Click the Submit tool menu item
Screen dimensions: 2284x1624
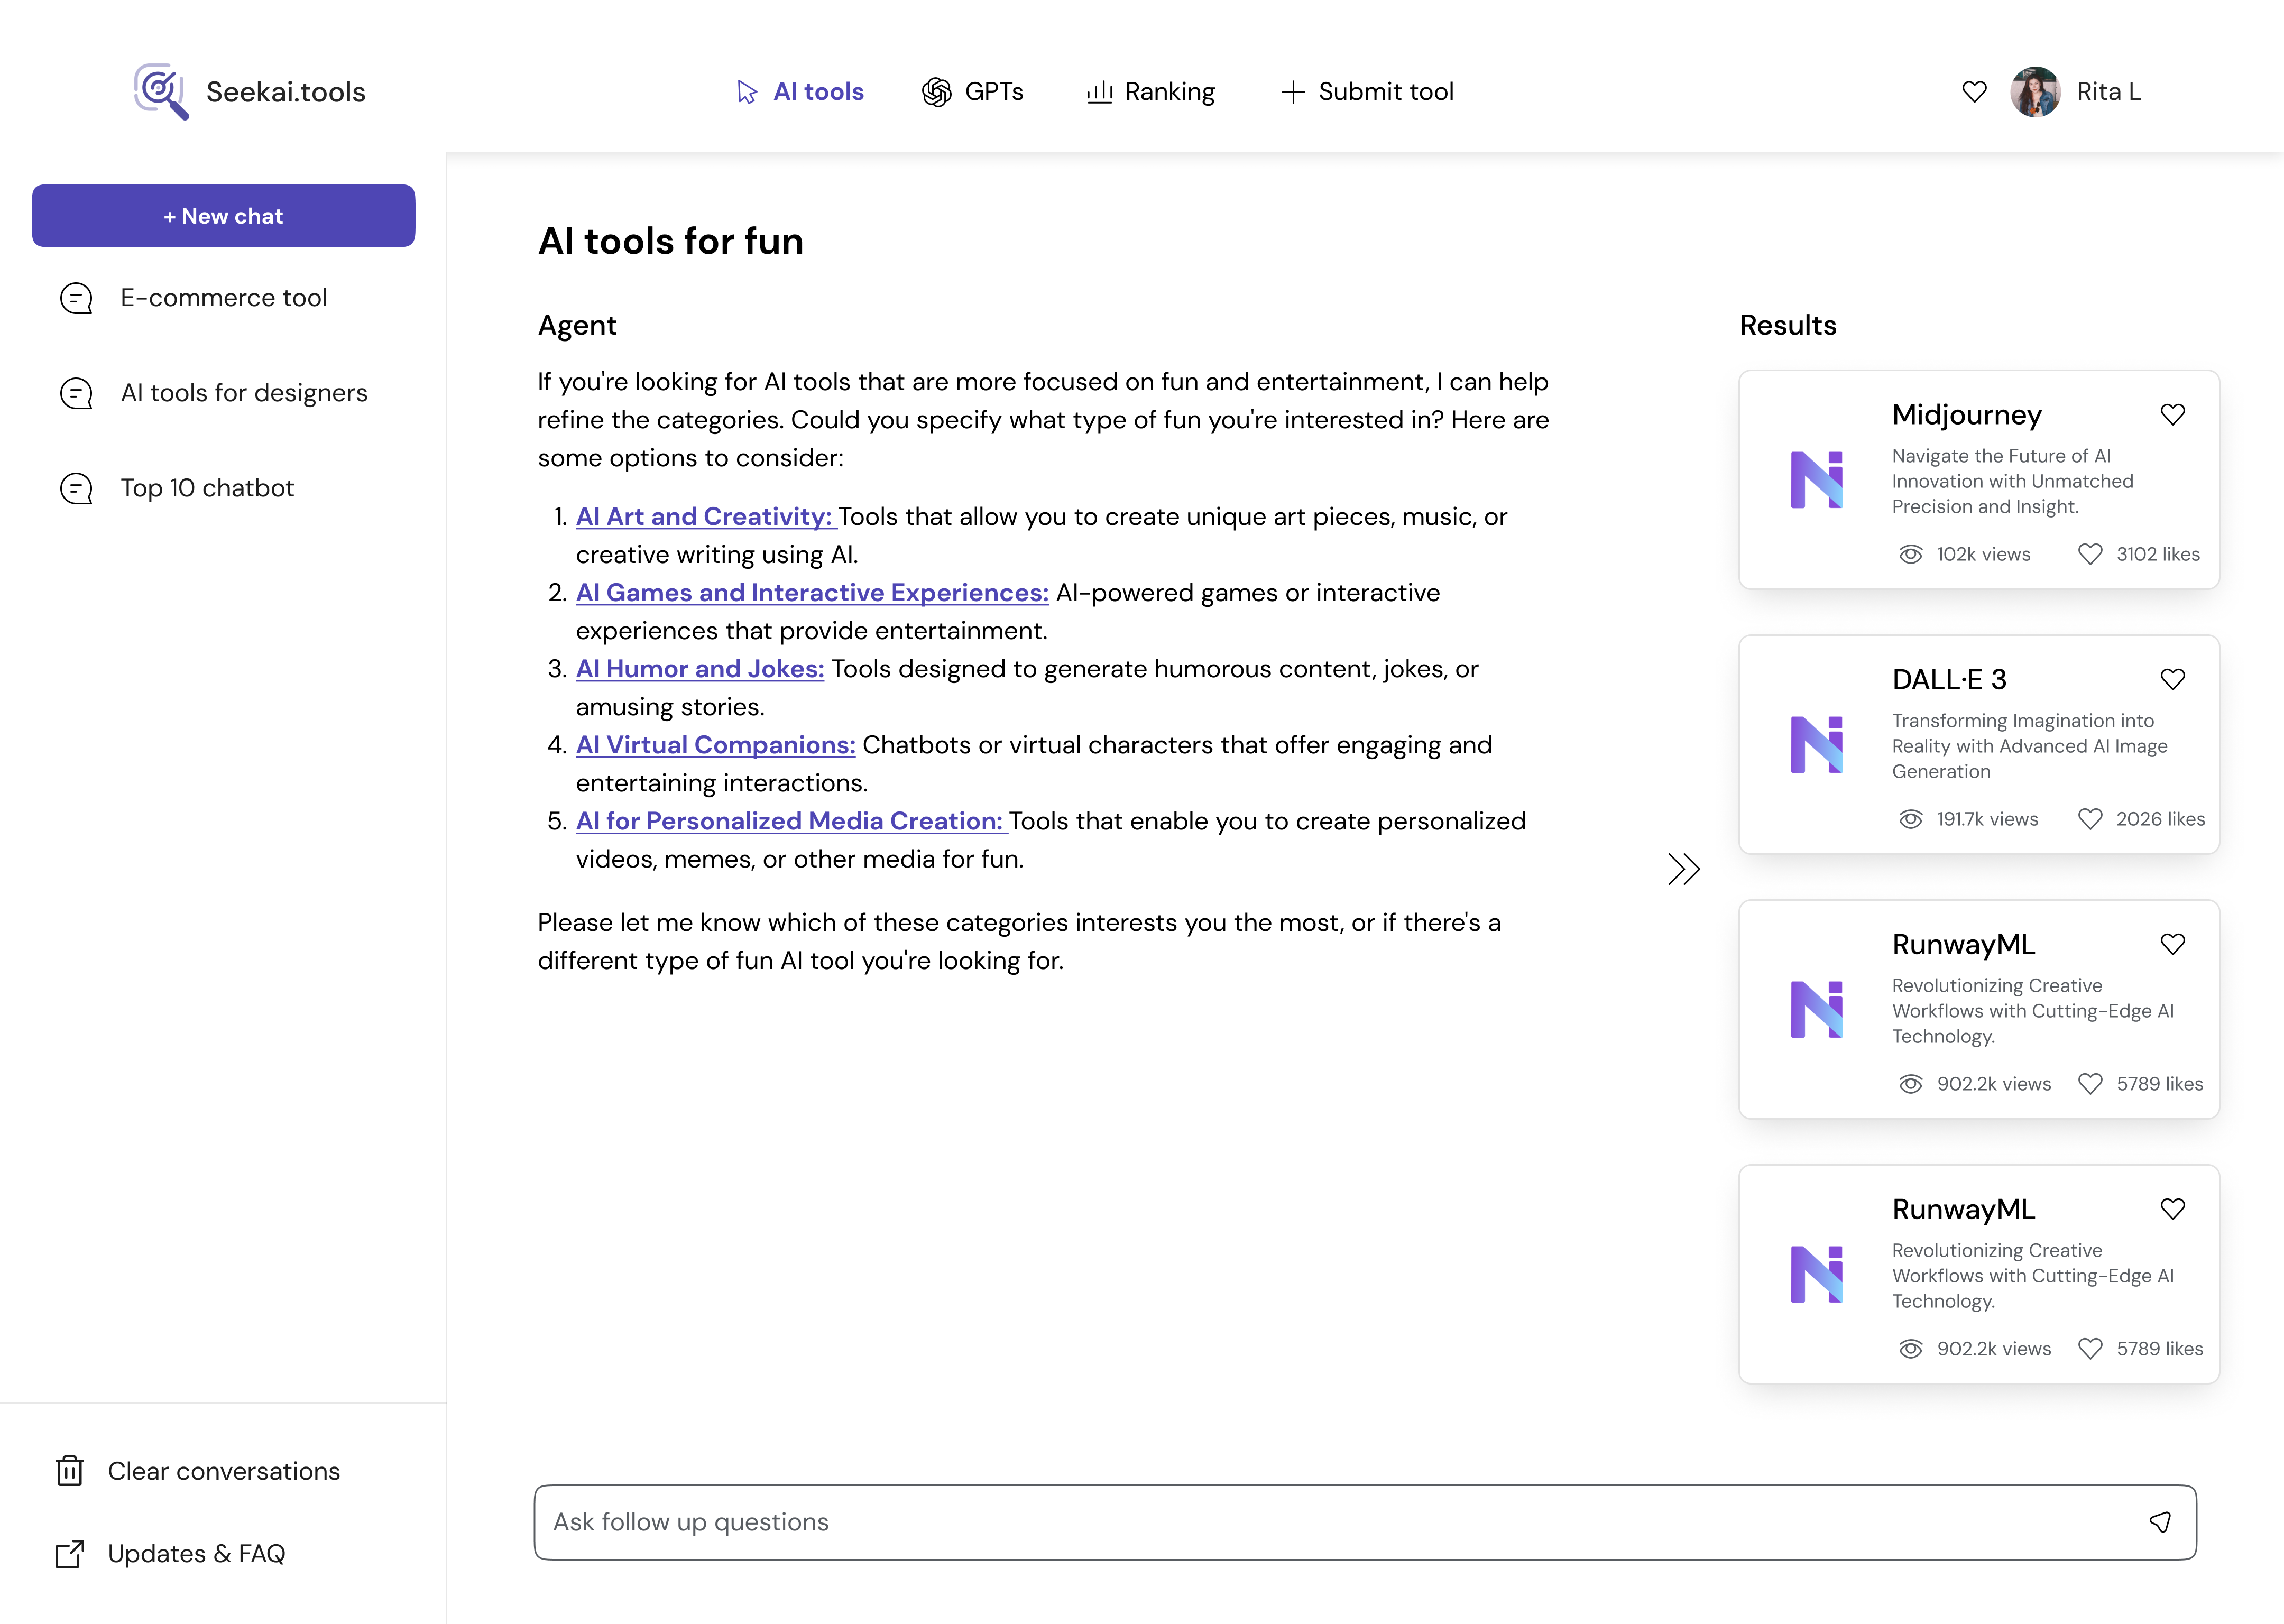click(1367, 92)
